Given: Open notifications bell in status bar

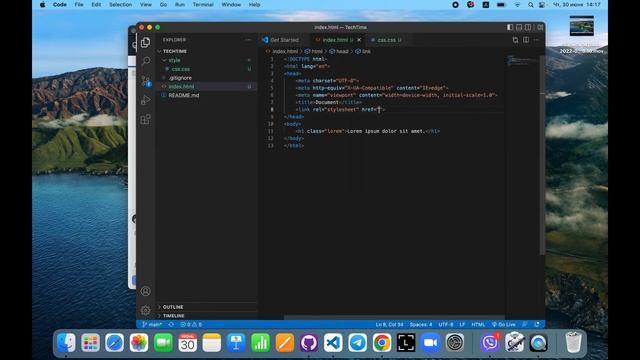Looking at the screenshot, I should click(x=537, y=324).
